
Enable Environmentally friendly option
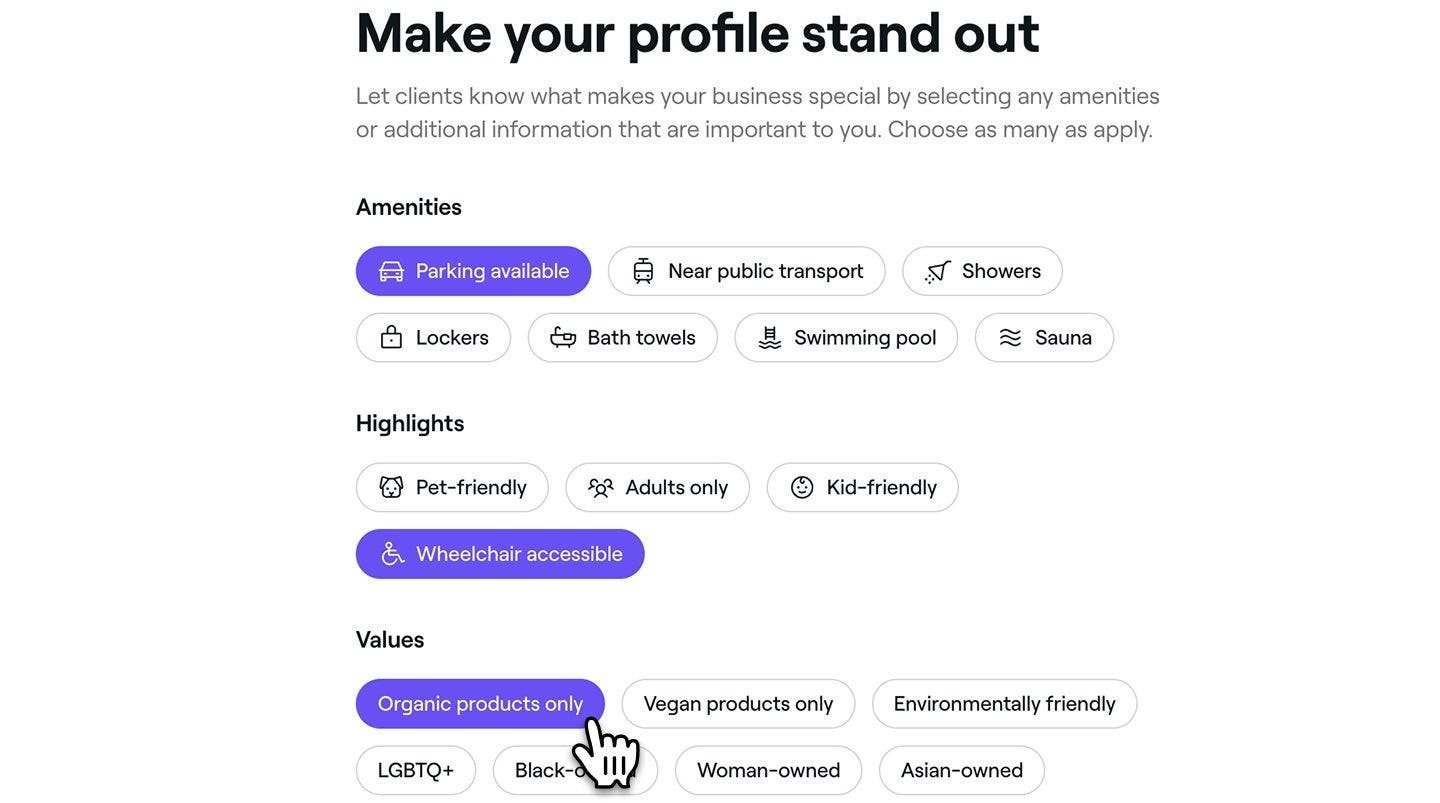[x=1004, y=704]
